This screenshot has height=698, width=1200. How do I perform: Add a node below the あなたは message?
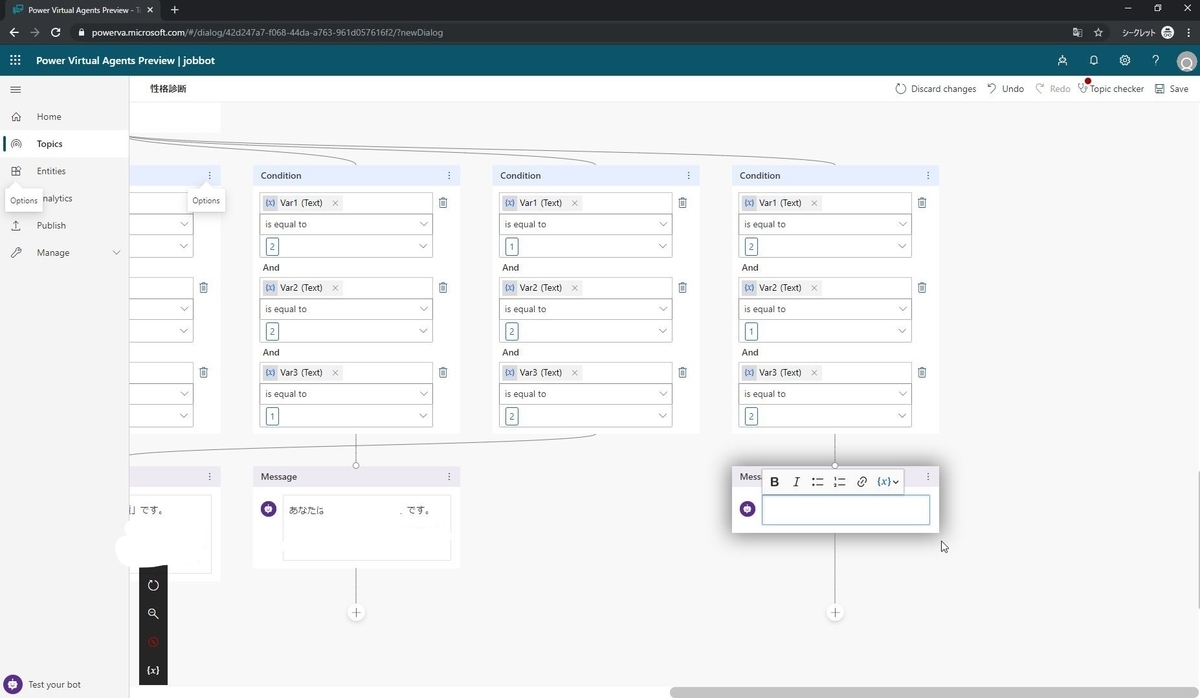[x=356, y=612]
